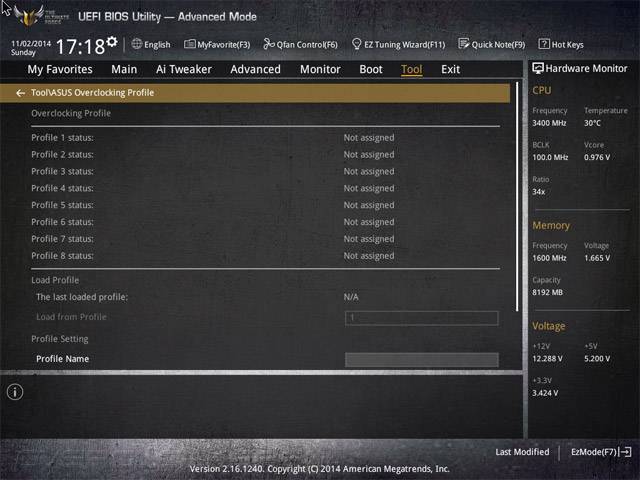
Task: Click the Hot Keys question mark icon
Action: tap(544, 44)
